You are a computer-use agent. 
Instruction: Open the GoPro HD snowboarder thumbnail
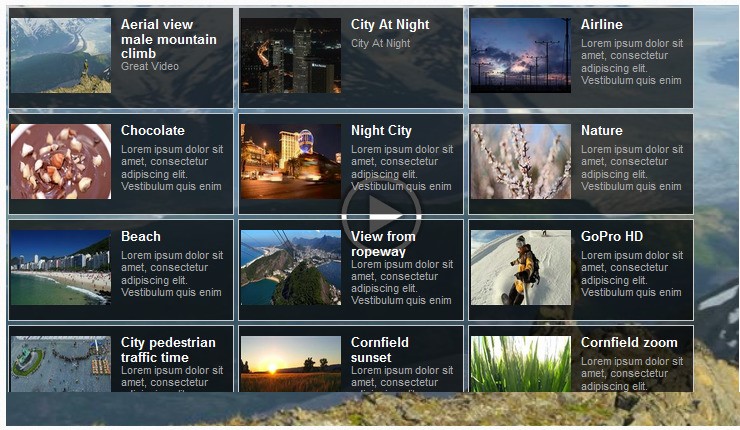pyautogui.click(x=521, y=268)
